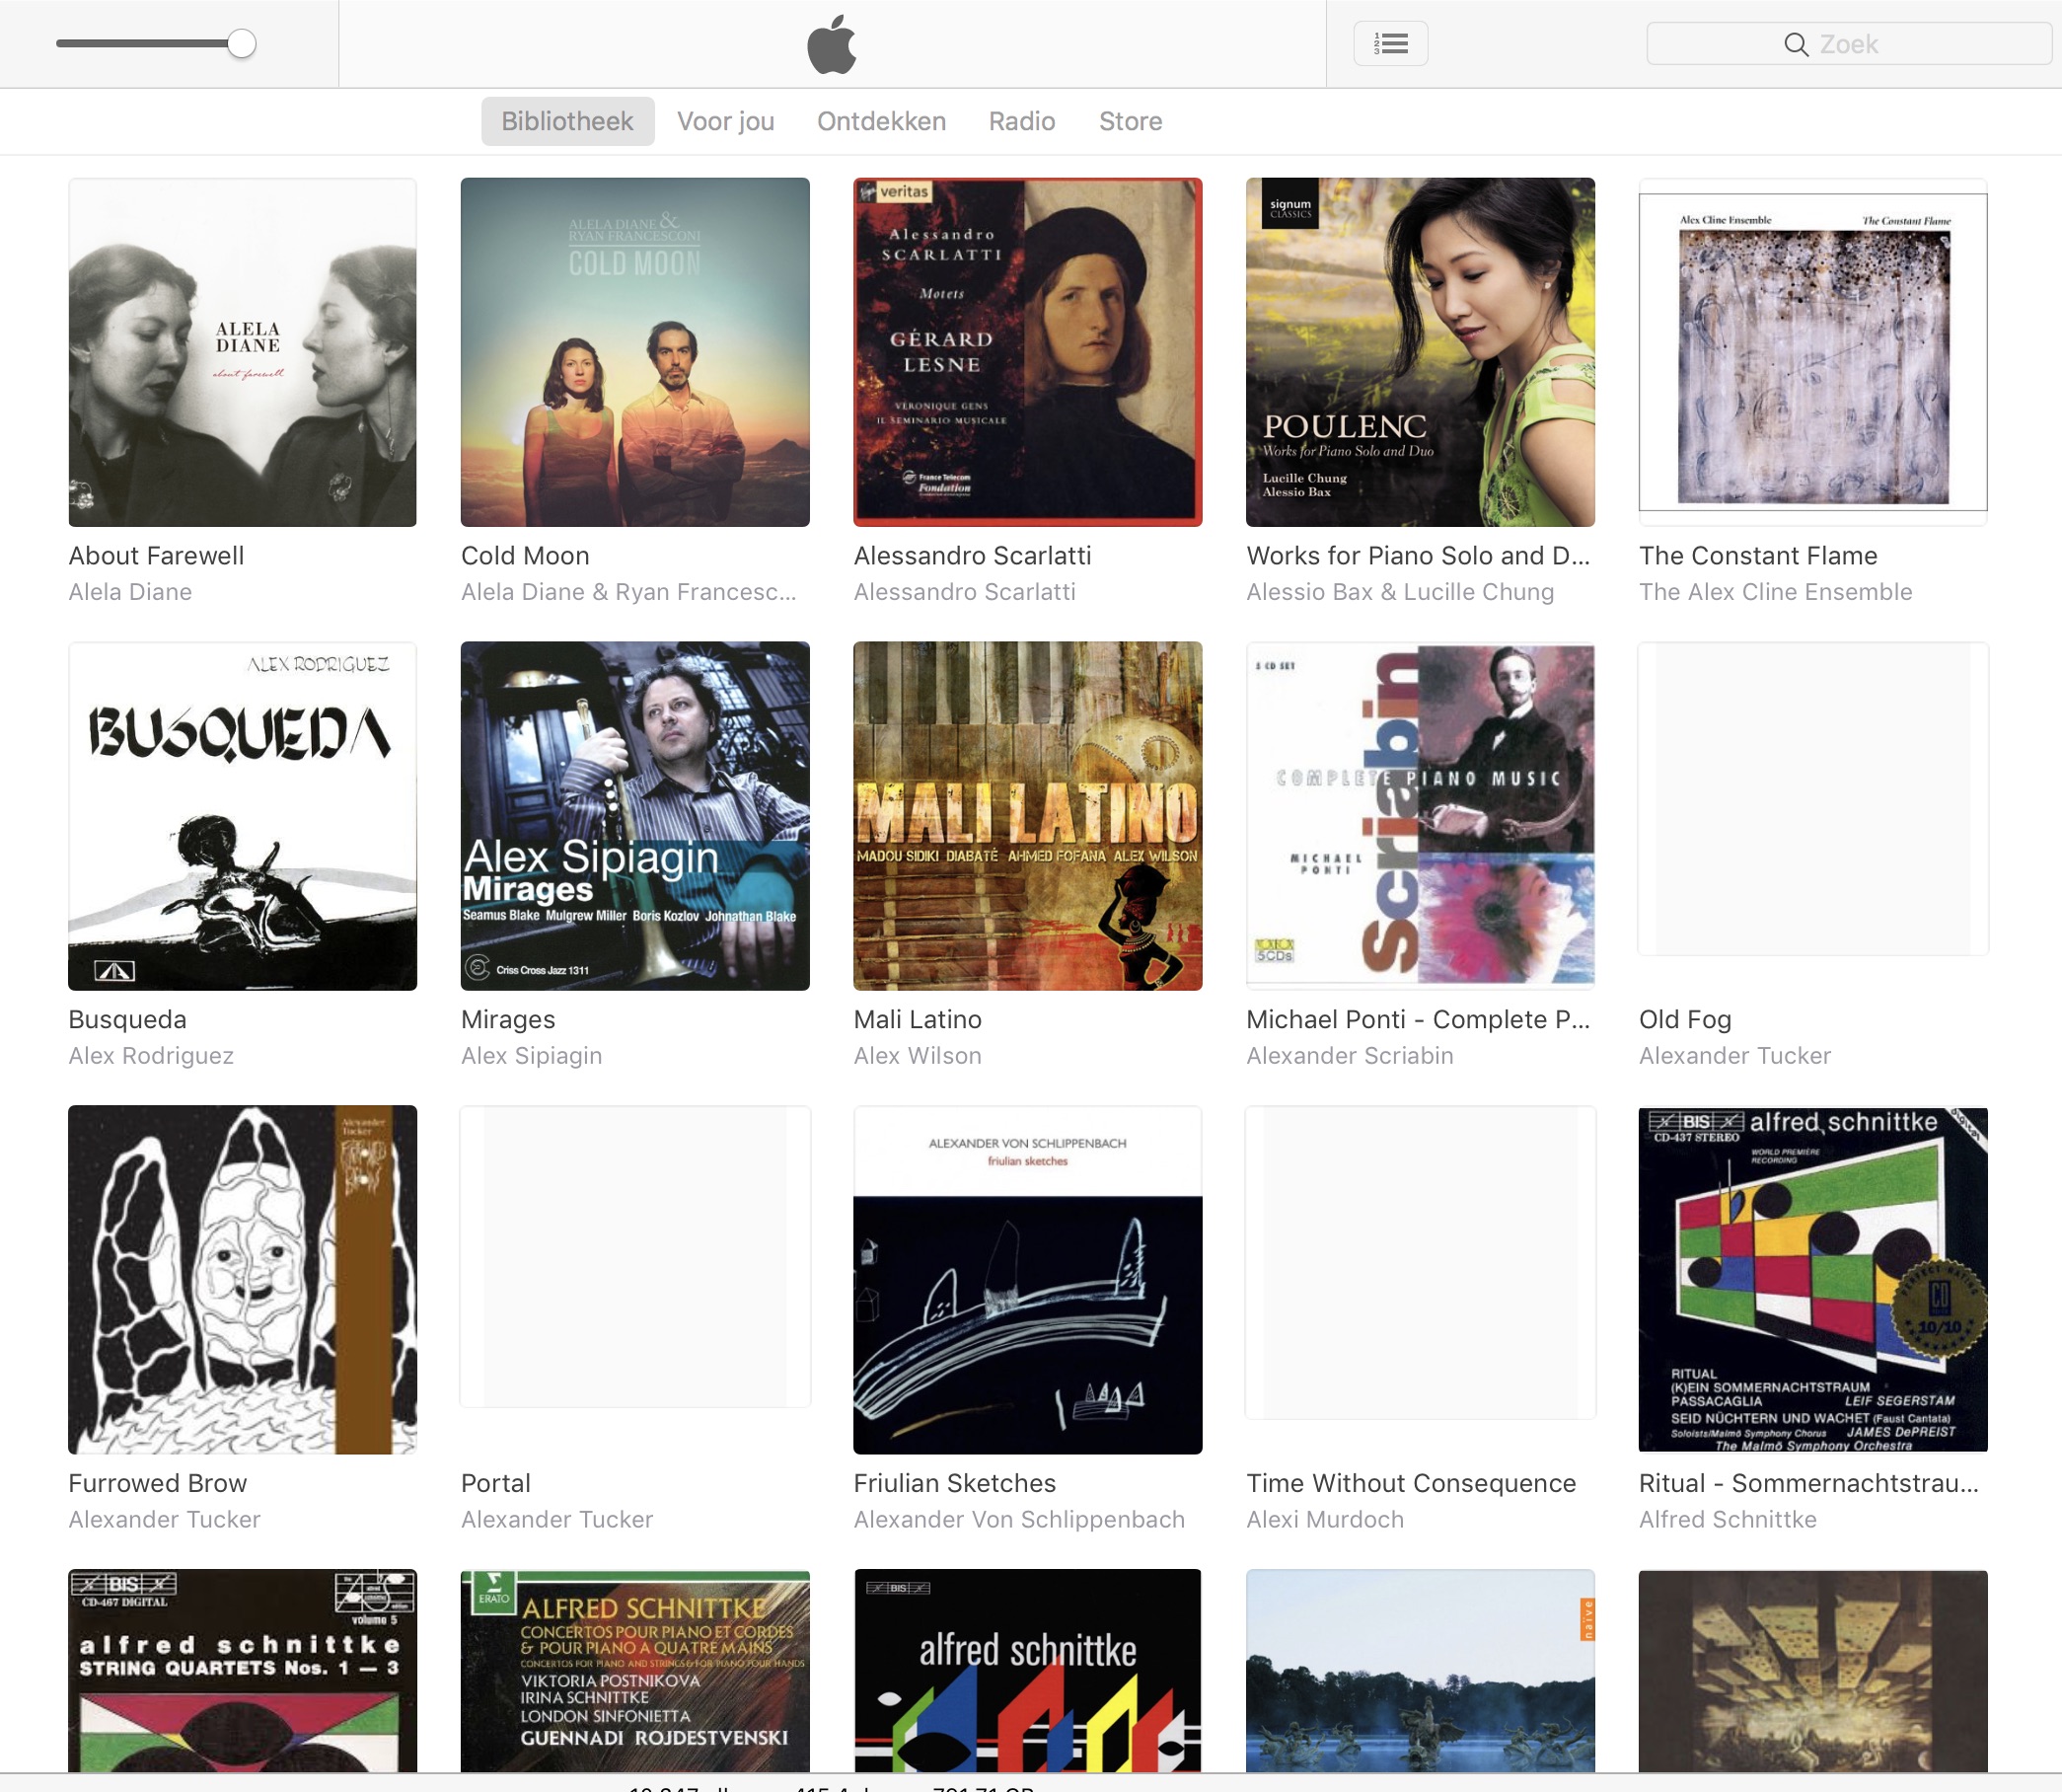Click the search magnifier icon
Screen dimensions: 2062x1792
[x=1795, y=45]
